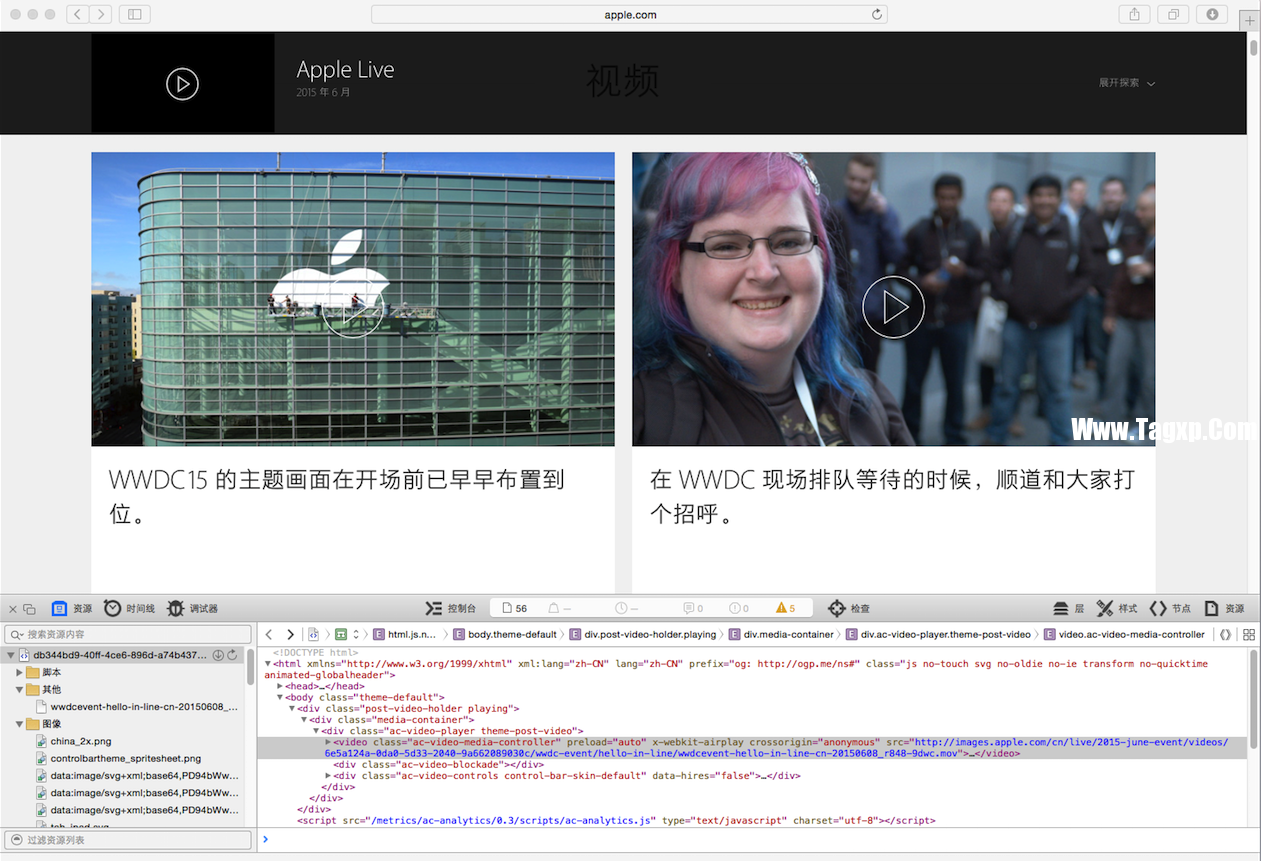
Task: Activate the 检查 (Inspect) crosshair tool
Action: (837, 608)
